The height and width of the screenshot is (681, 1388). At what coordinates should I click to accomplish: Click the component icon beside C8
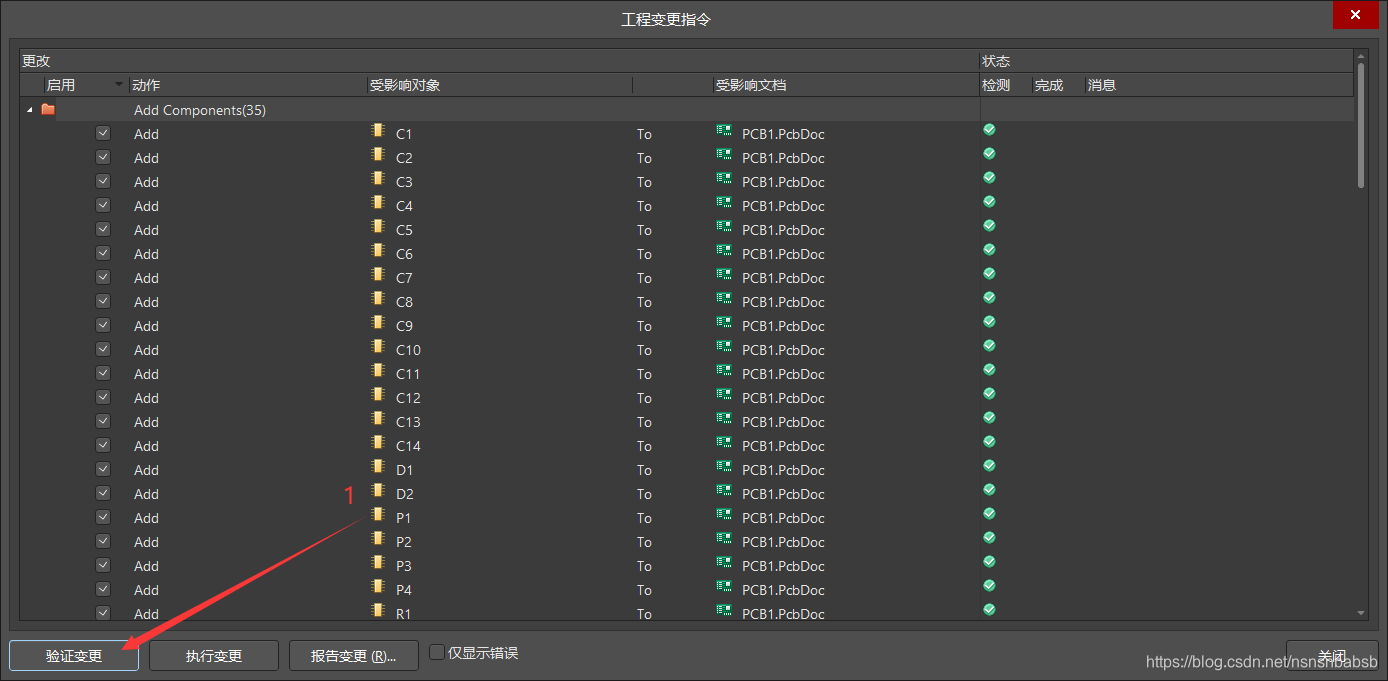coord(377,299)
